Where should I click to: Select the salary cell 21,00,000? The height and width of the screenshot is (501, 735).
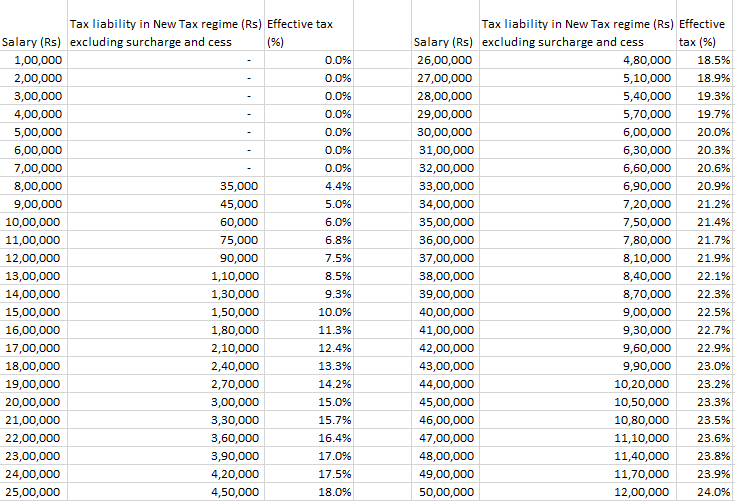tap(33, 420)
